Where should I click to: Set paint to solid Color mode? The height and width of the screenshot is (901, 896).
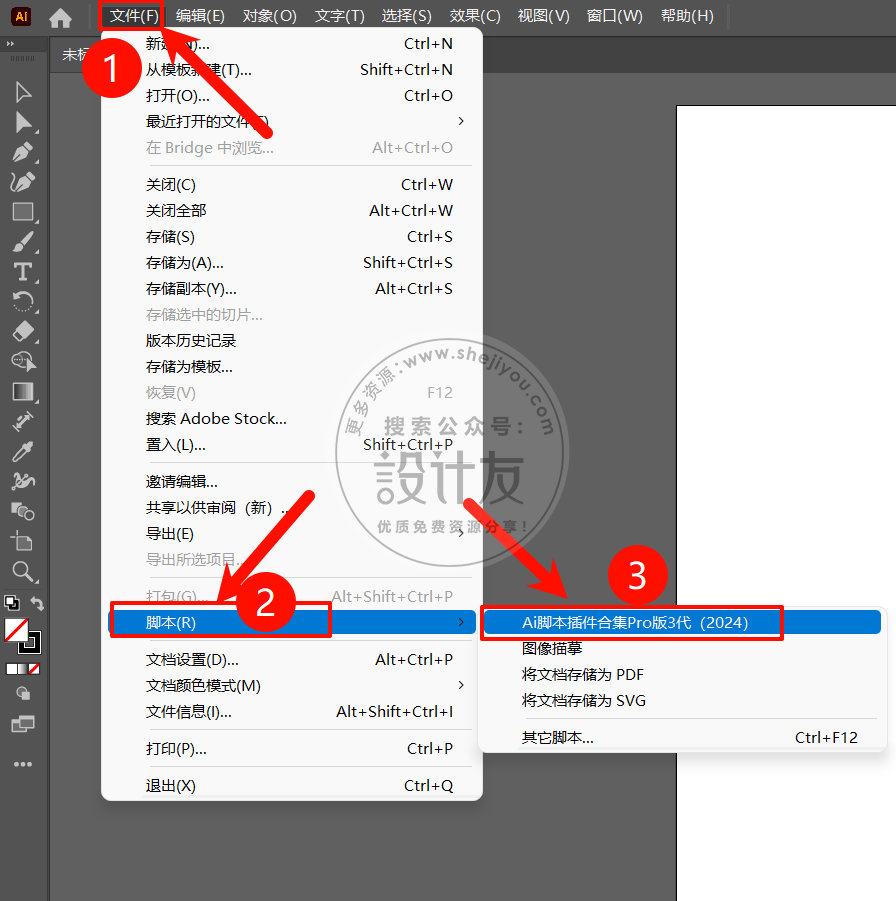(x=11, y=669)
